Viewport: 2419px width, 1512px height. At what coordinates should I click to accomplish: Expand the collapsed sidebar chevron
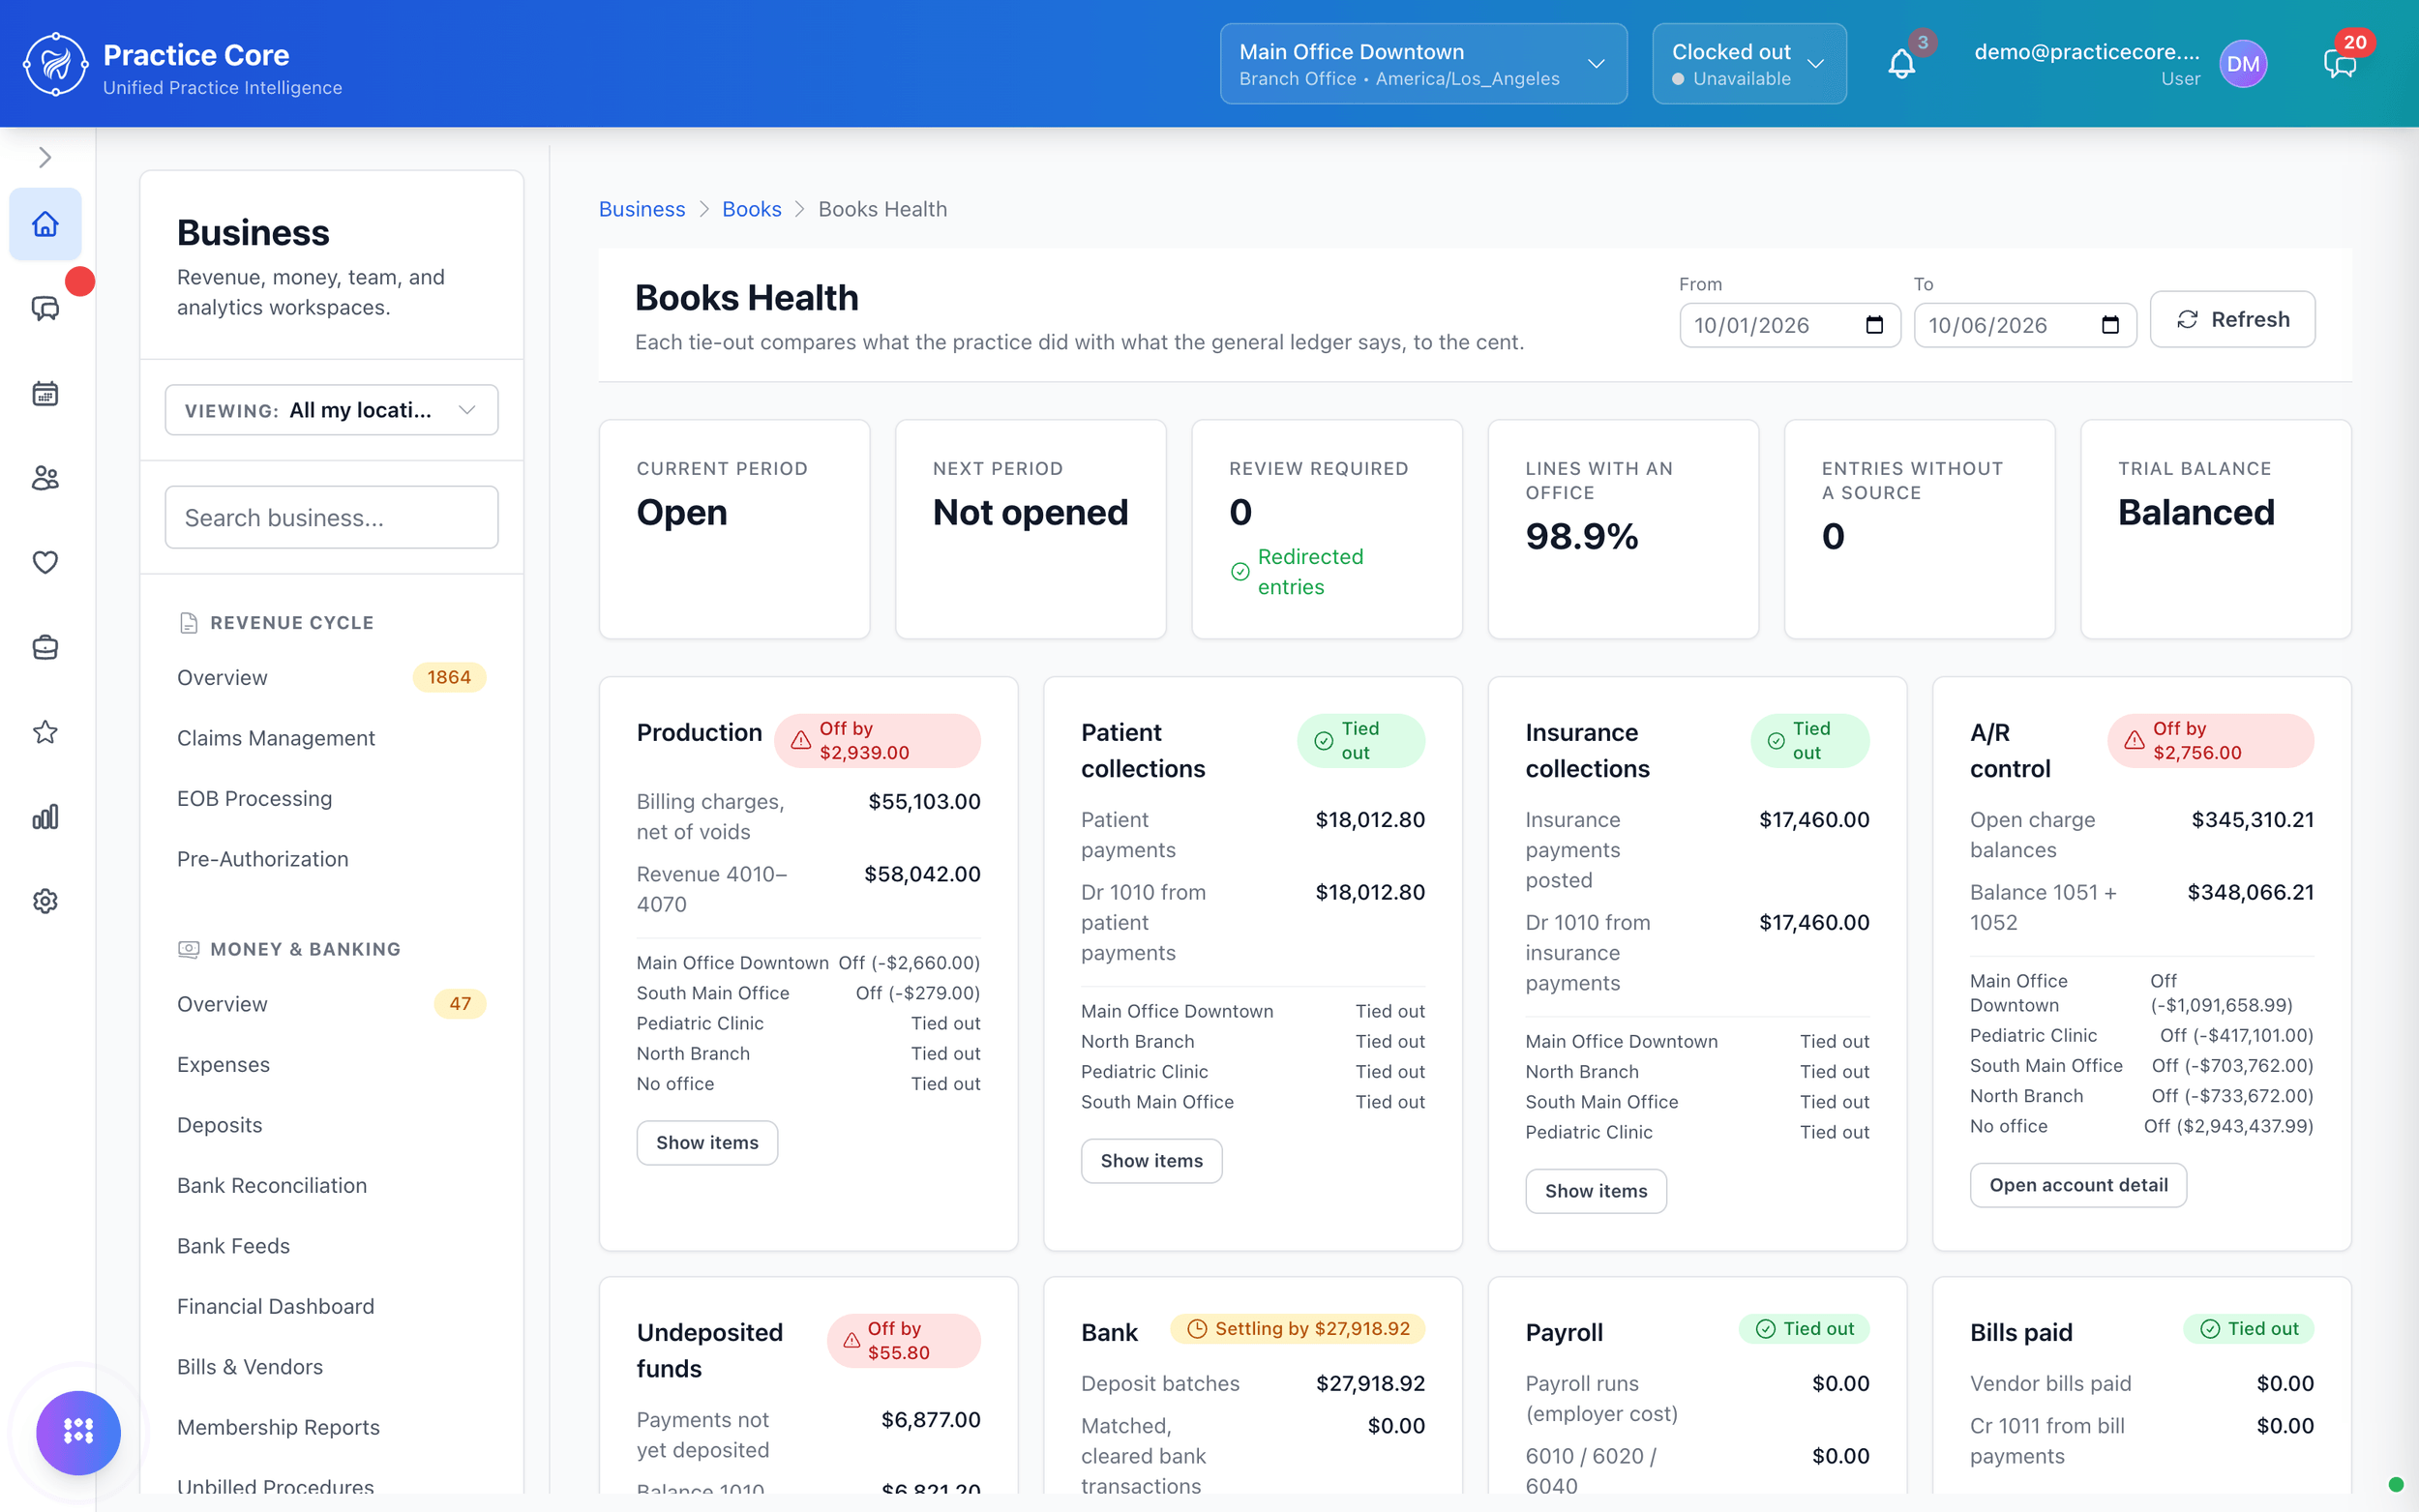tap(45, 157)
